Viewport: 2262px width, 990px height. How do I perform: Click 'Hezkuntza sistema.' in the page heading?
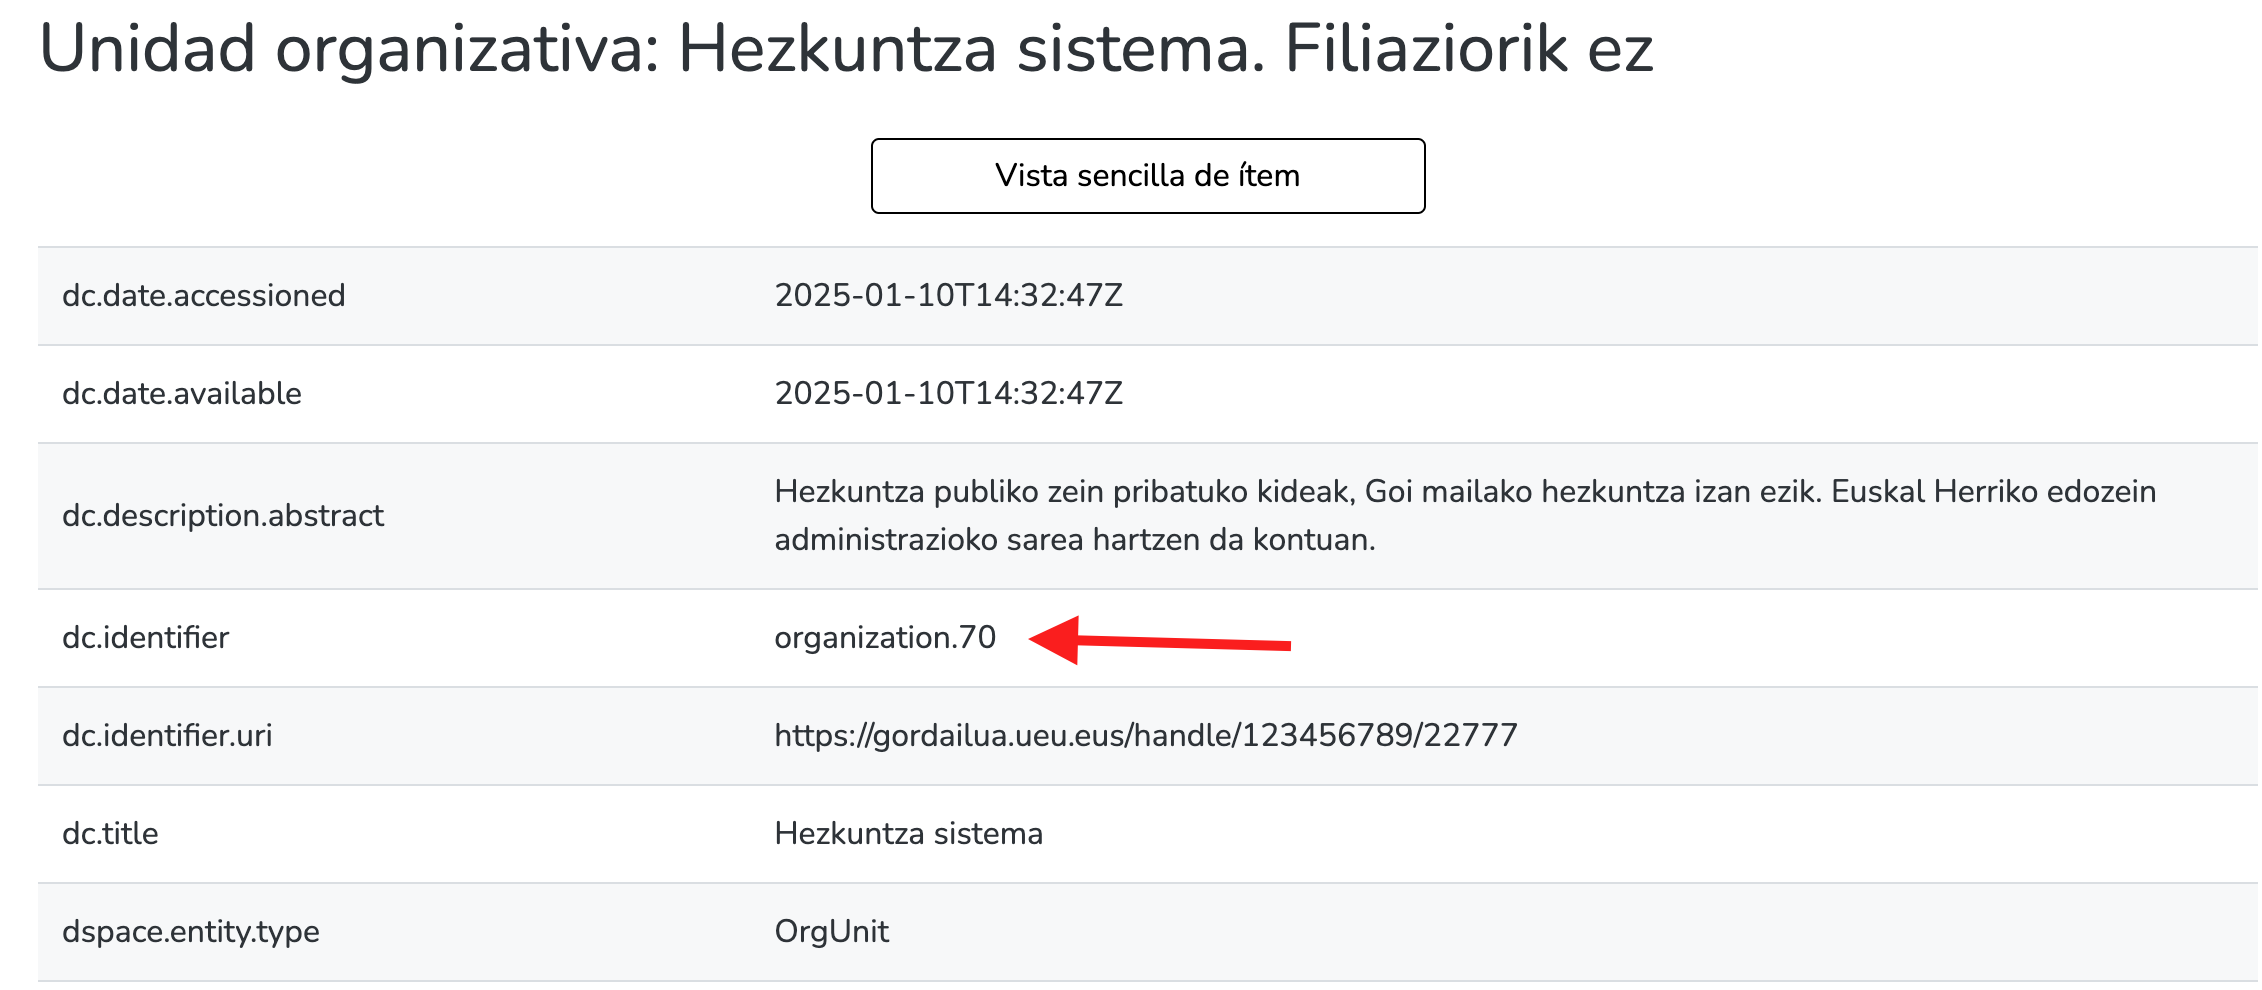tap(971, 48)
